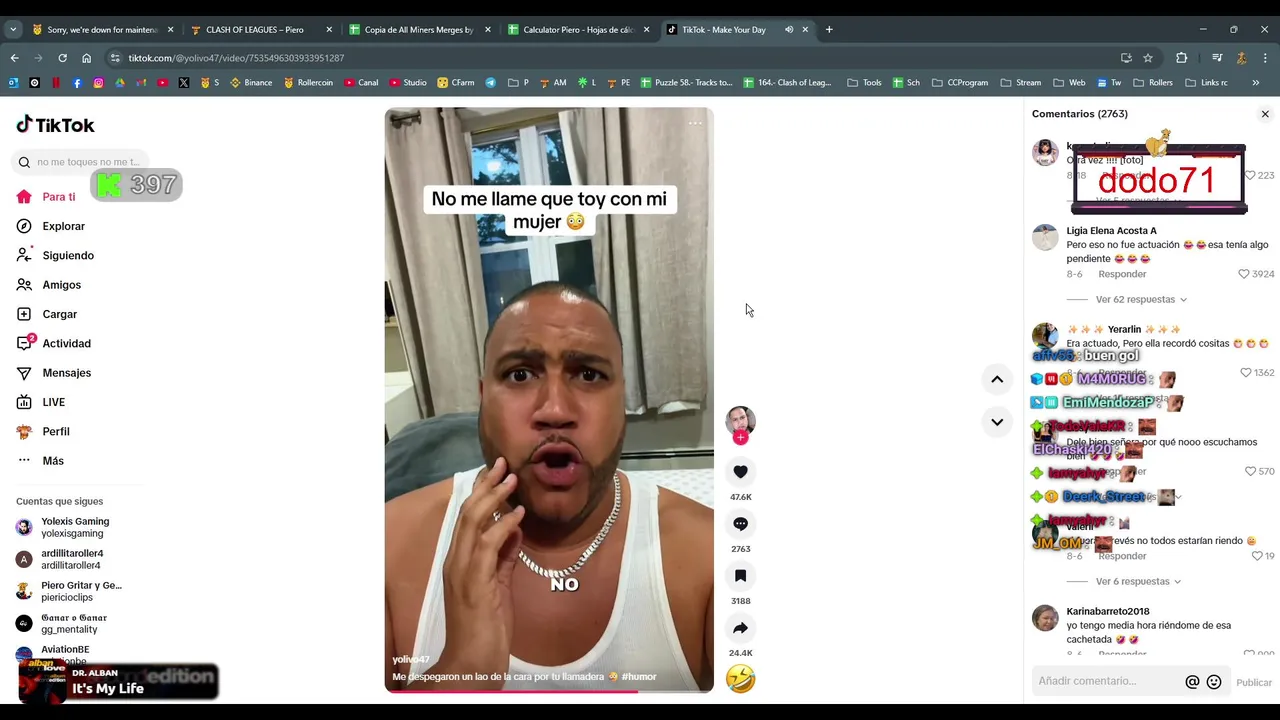Open comments via the speech bubble icon

coord(740,524)
